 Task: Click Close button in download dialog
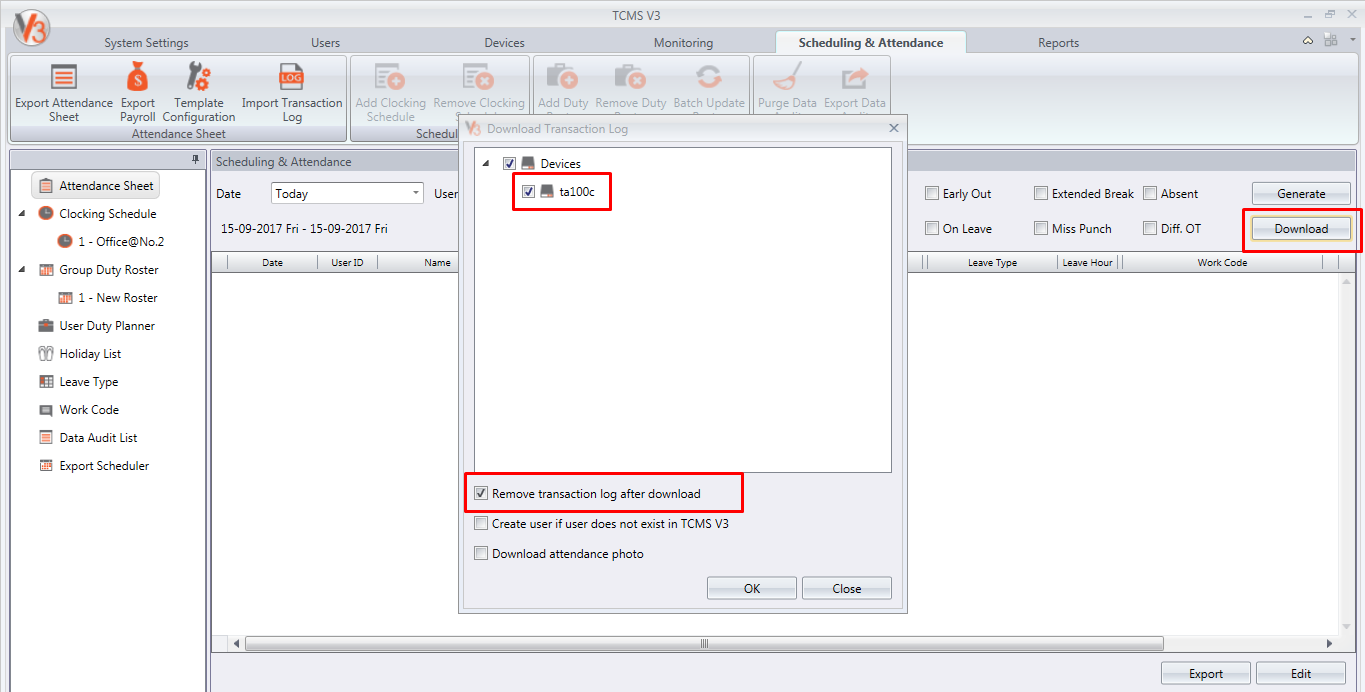click(x=847, y=588)
